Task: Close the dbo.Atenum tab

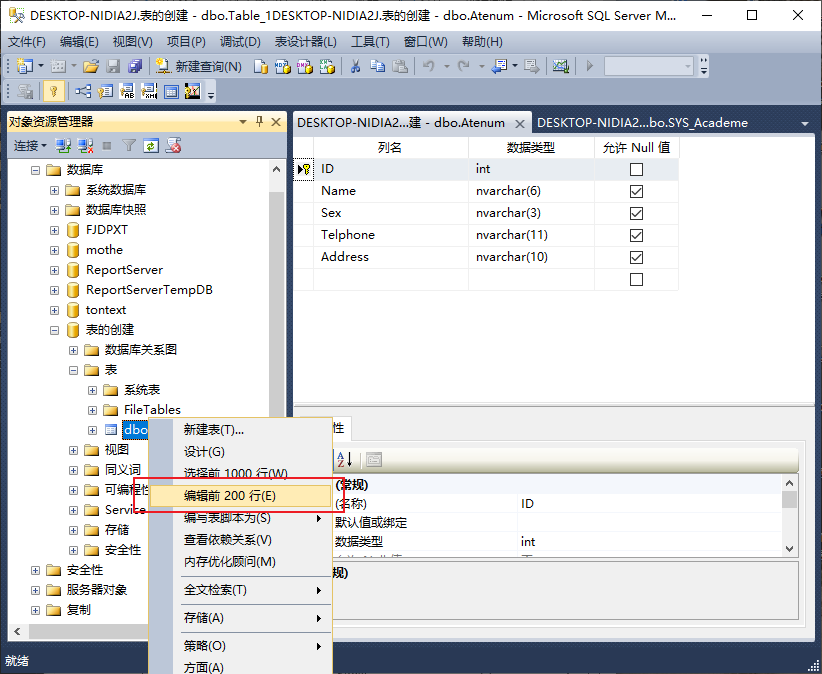Action: click(520, 124)
